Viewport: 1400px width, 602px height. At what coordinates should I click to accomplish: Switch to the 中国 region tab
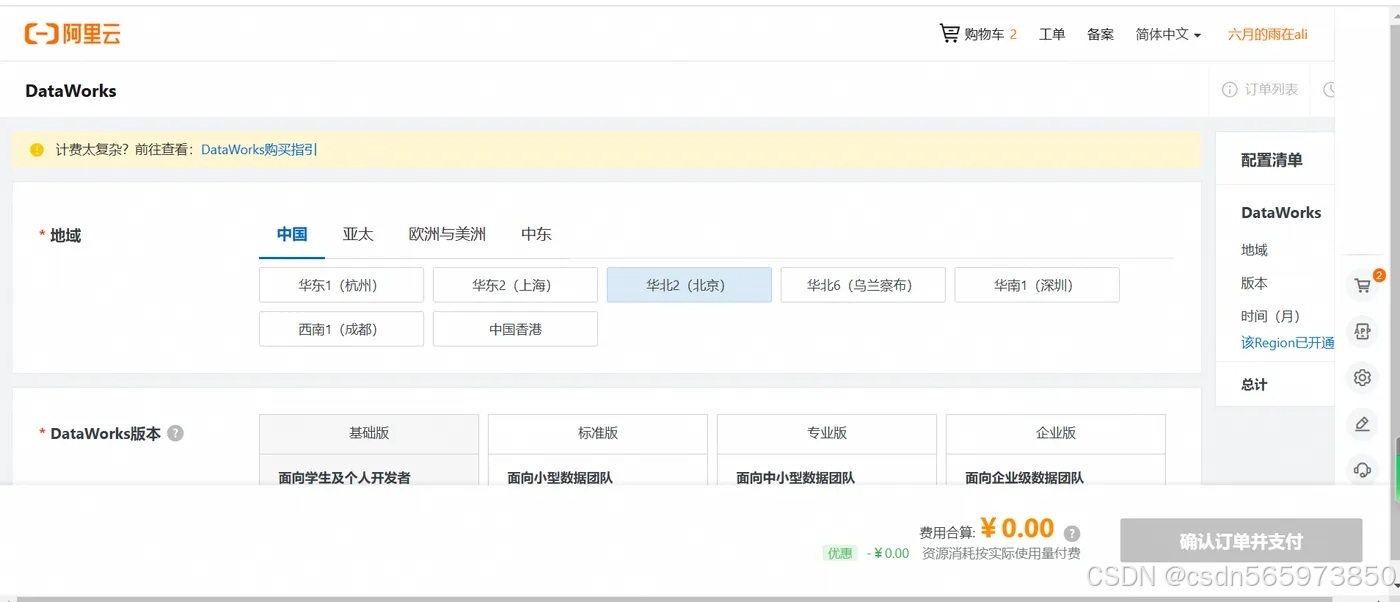pyautogui.click(x=292, y=234)
